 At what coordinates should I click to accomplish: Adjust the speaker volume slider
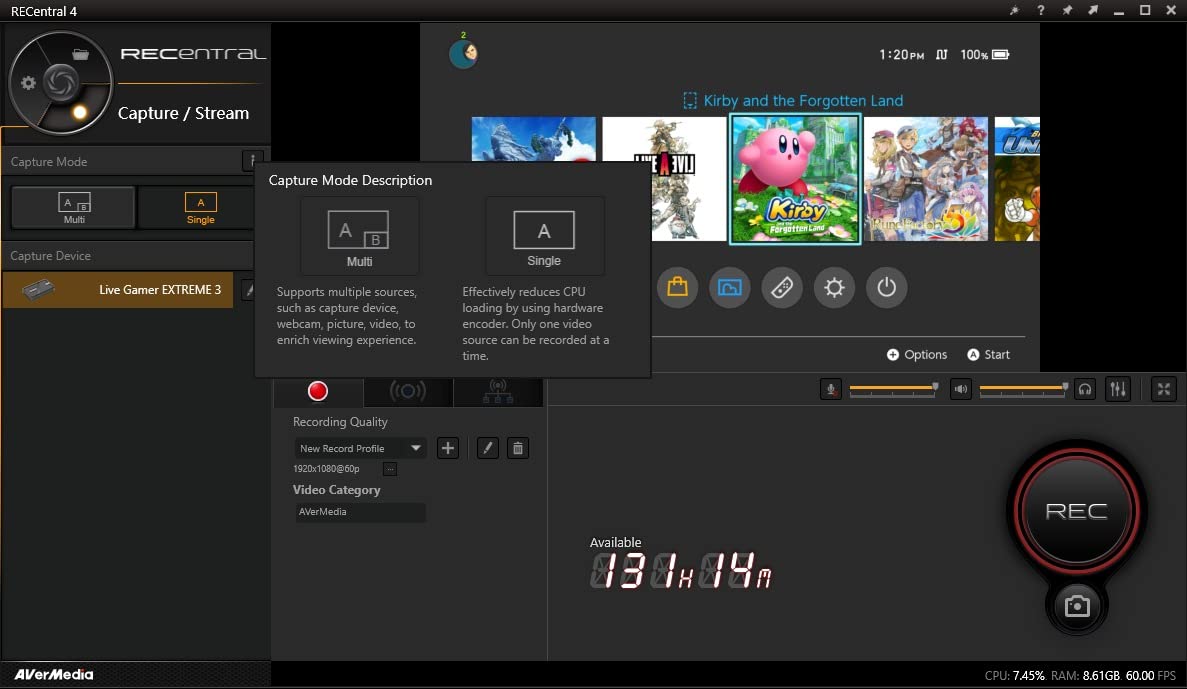click(x=1023, y=389)
